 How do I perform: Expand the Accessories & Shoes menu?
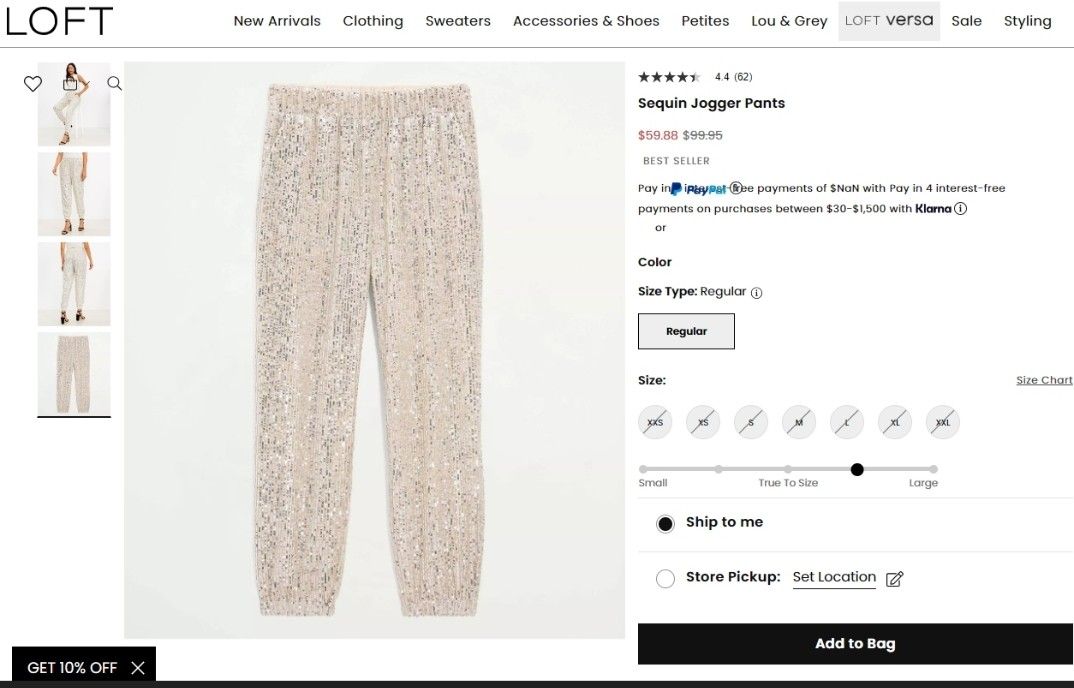pos(586,21)
